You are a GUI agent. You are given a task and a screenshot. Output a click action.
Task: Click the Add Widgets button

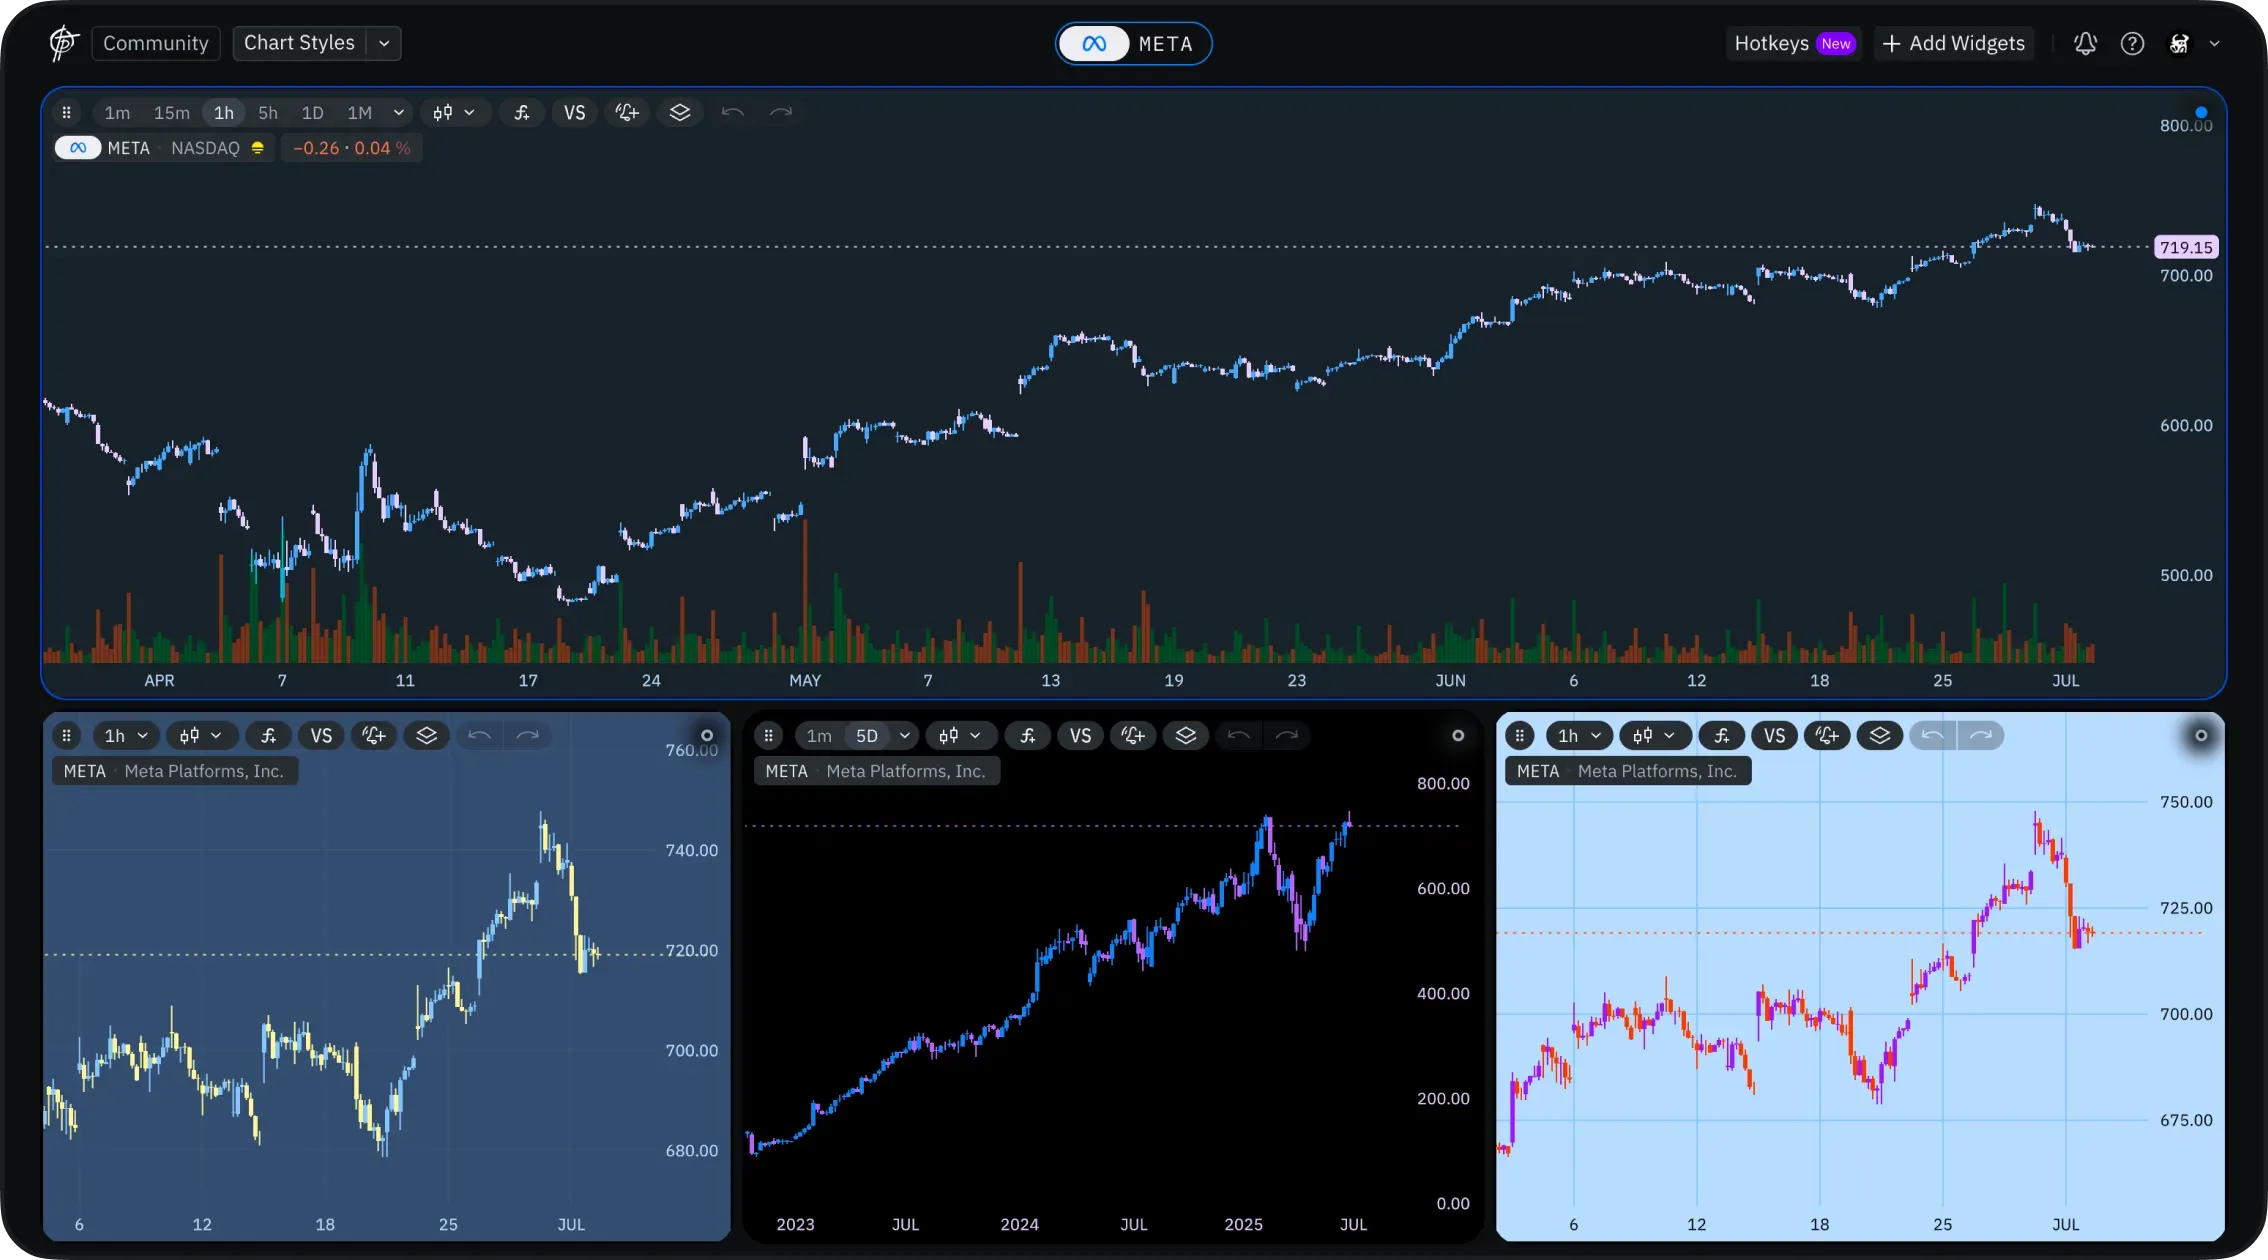pyautogui.click(x=1953, y=43)
